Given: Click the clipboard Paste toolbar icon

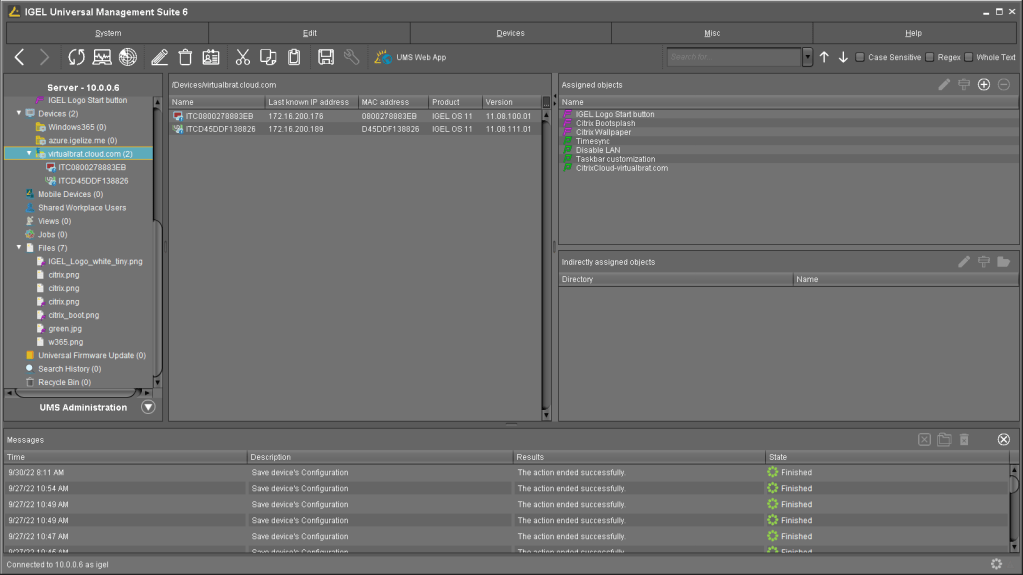Looking at the screenshot, I should click(x=294, y=57).
